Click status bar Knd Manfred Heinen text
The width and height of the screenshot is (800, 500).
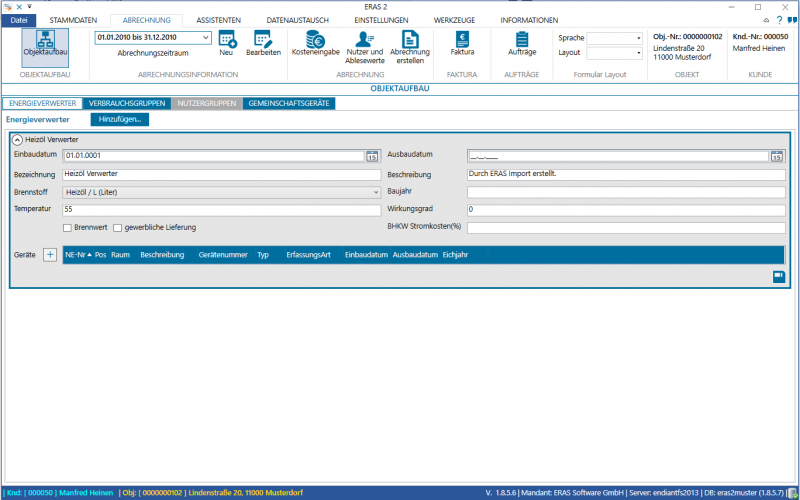pyautogui.click(x=61, y=493)
